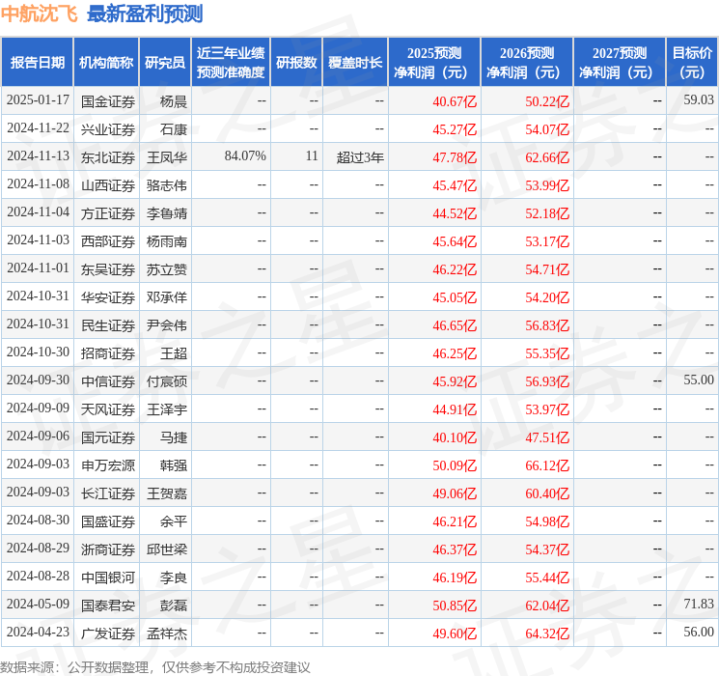Click the 长江证券 institution cell

108,493
